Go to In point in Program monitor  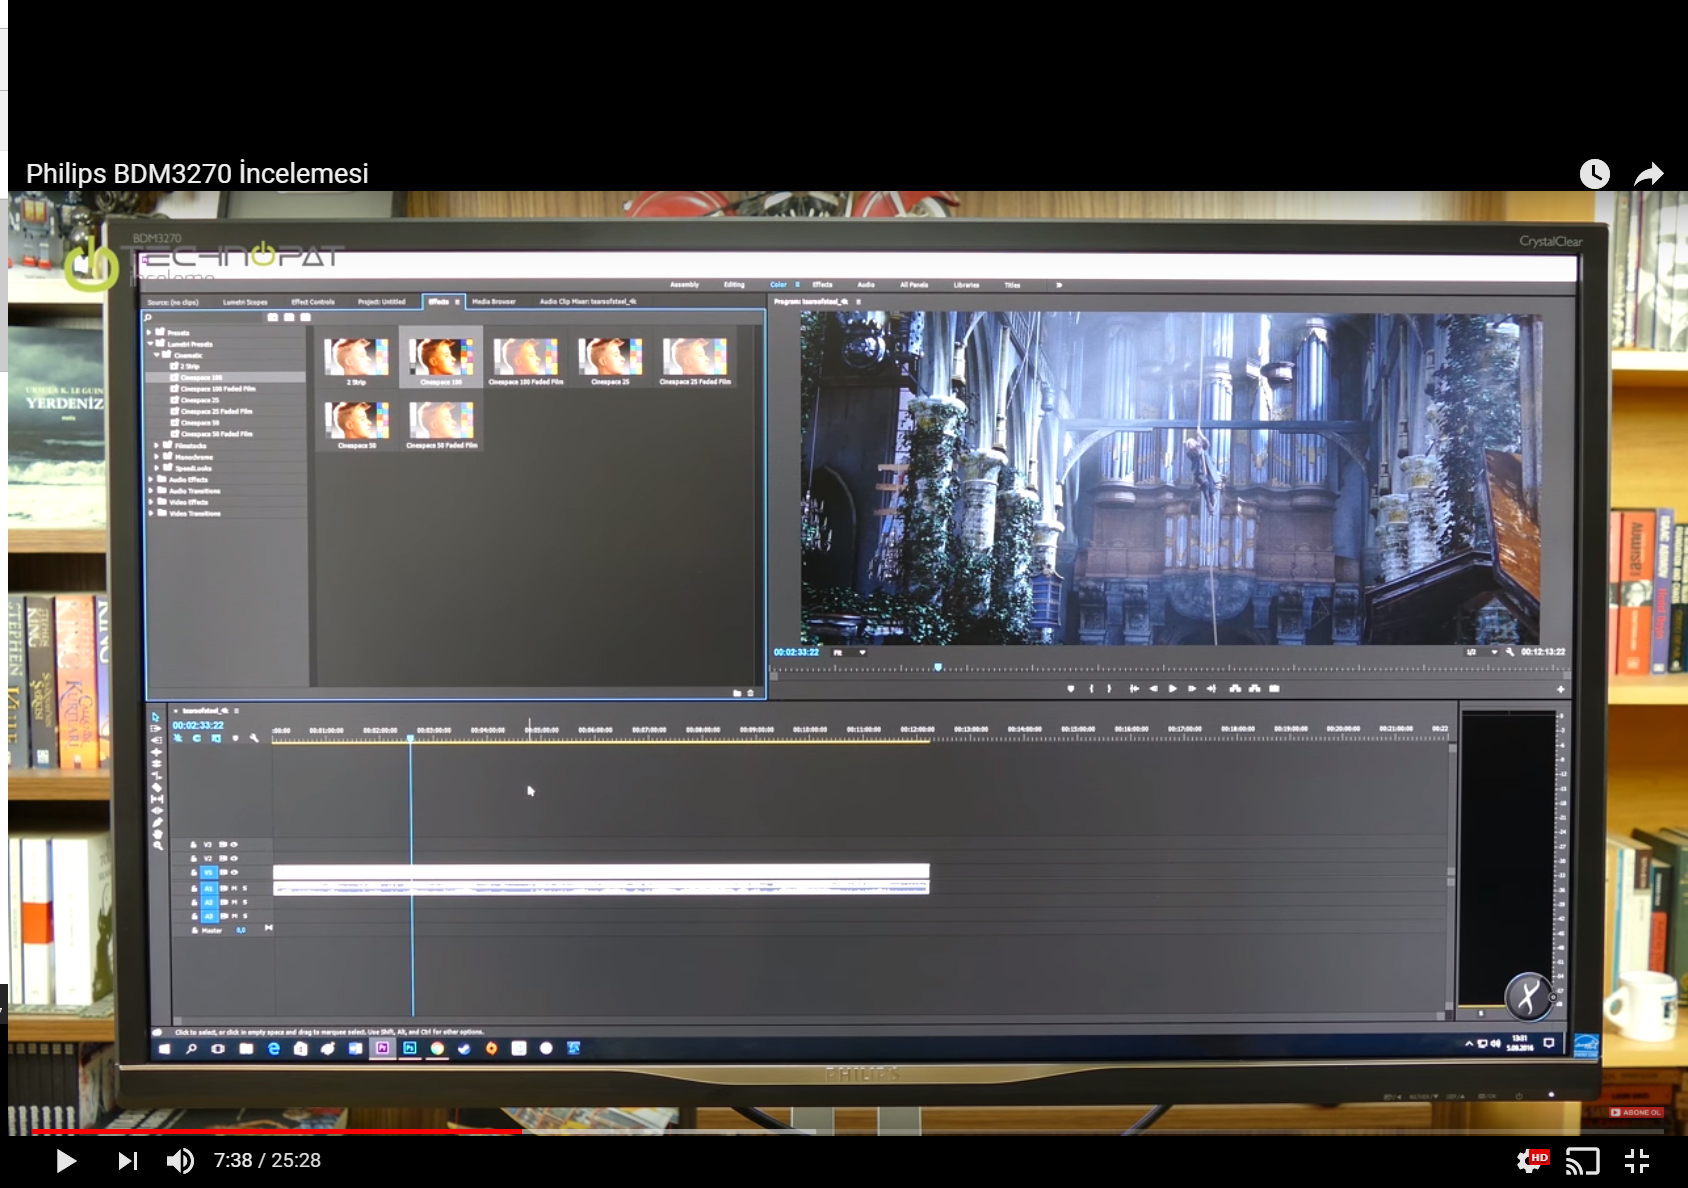(1134, 689)
